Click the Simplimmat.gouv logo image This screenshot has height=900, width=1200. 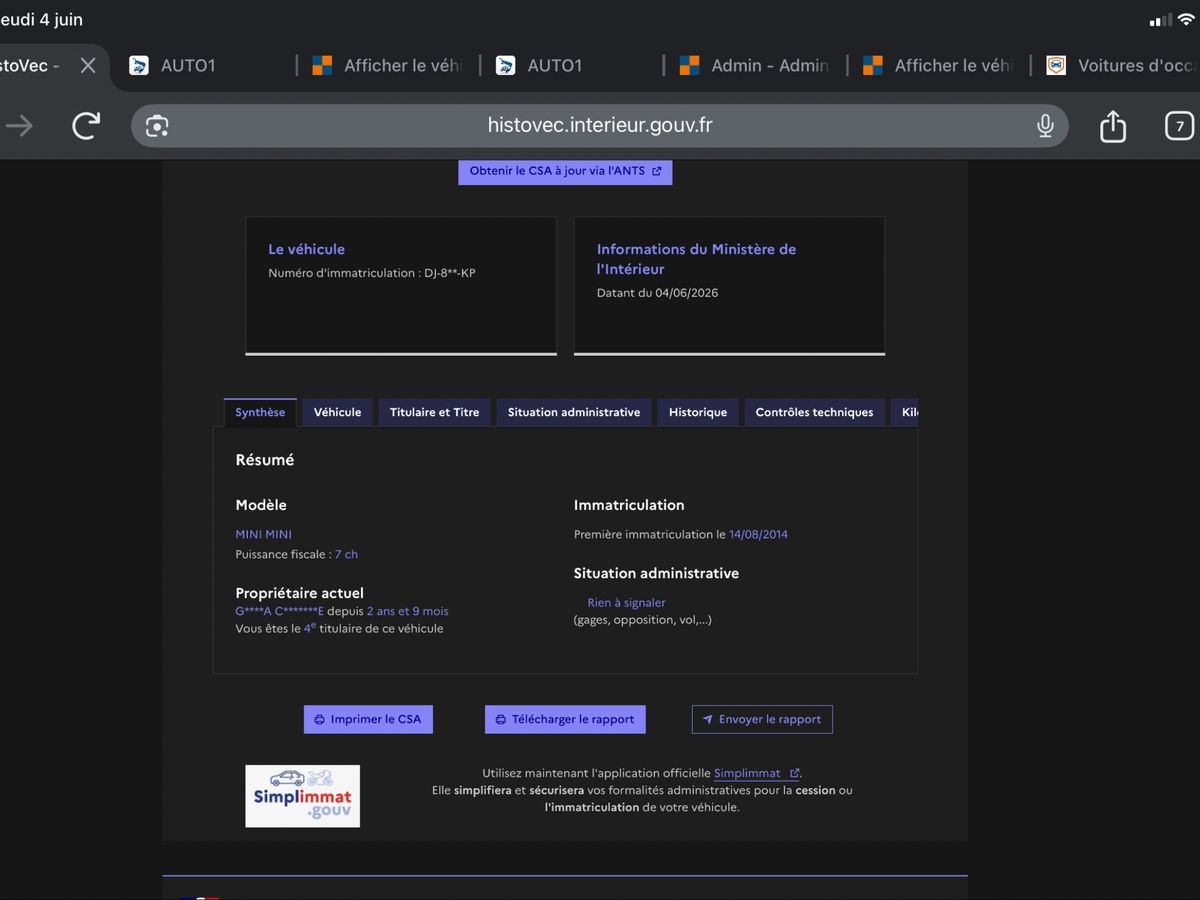tap(303, 796)
